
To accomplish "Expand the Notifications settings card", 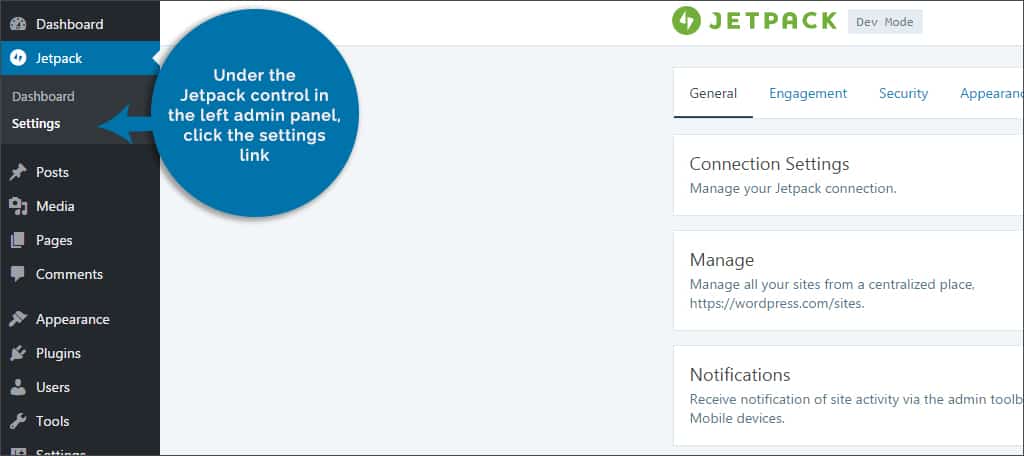I will [848, 395].
